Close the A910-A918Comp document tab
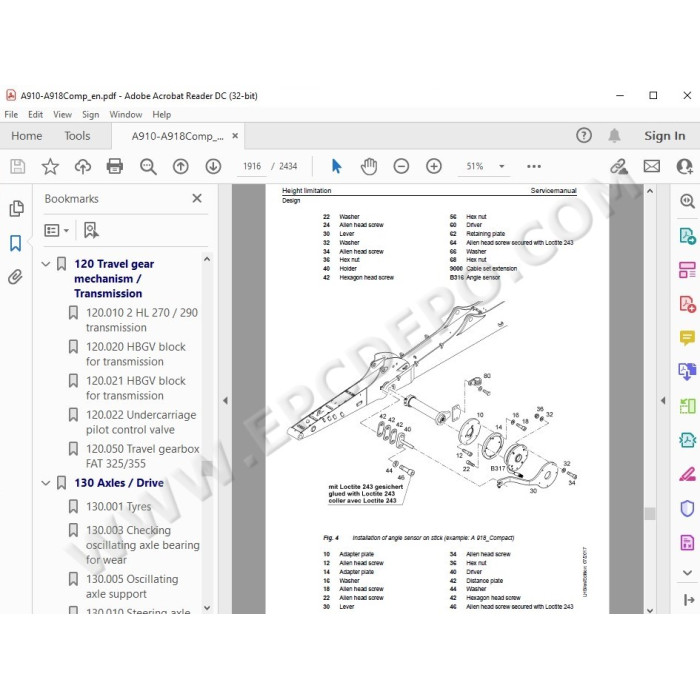 point(235,136)
